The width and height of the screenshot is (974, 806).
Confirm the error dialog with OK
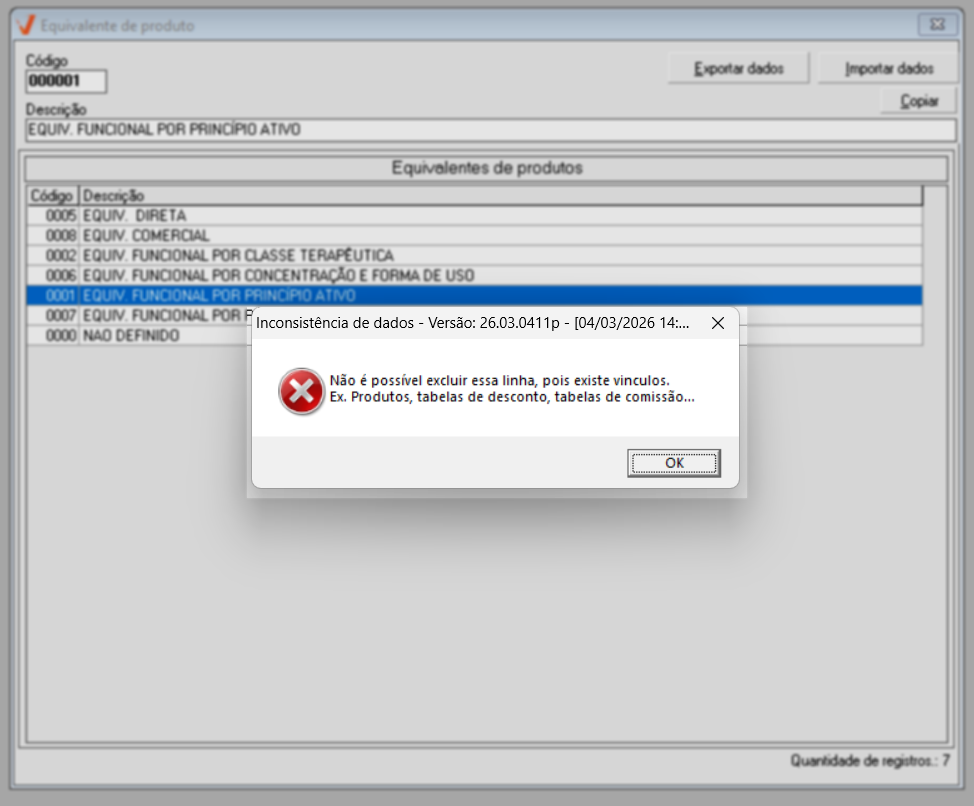tap(674, 463)
